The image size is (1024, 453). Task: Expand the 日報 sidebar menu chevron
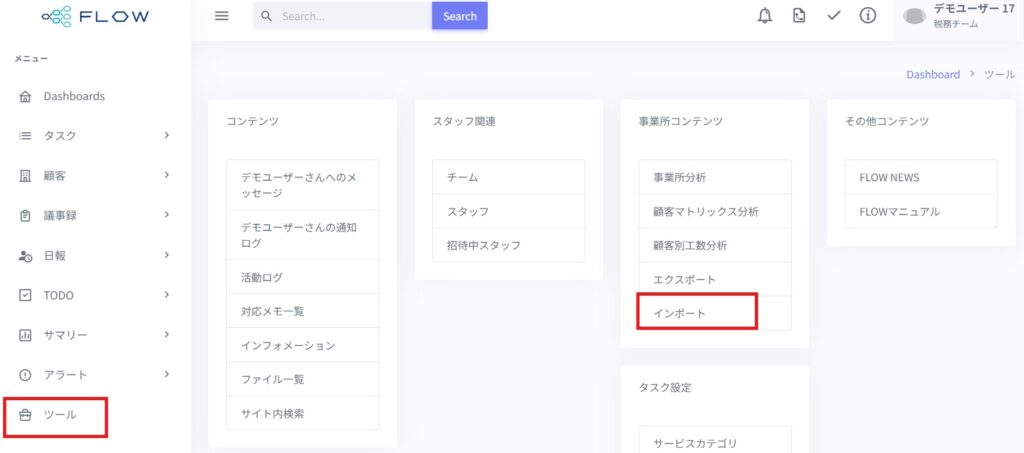tap(167, 255)
